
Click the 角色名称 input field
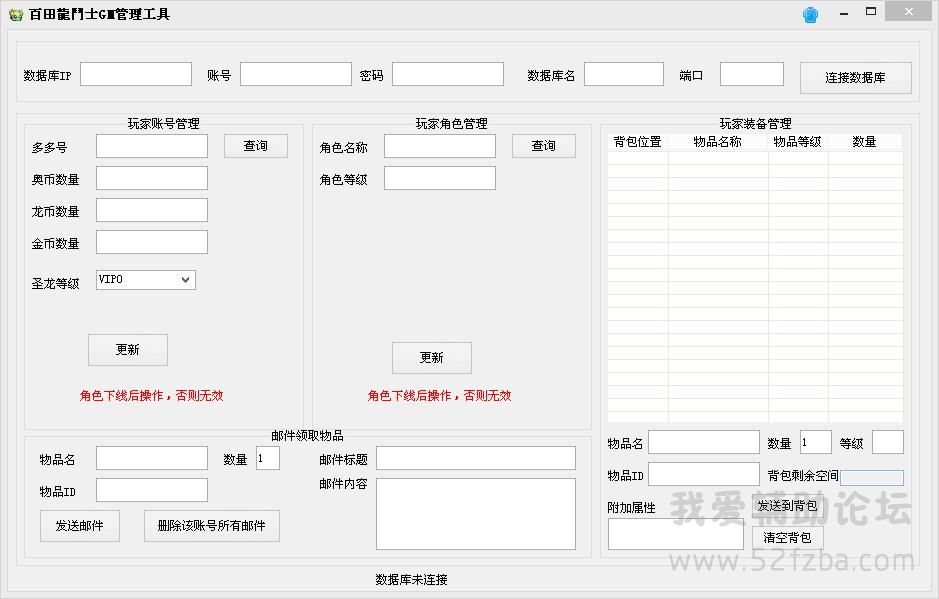(440, 146)
